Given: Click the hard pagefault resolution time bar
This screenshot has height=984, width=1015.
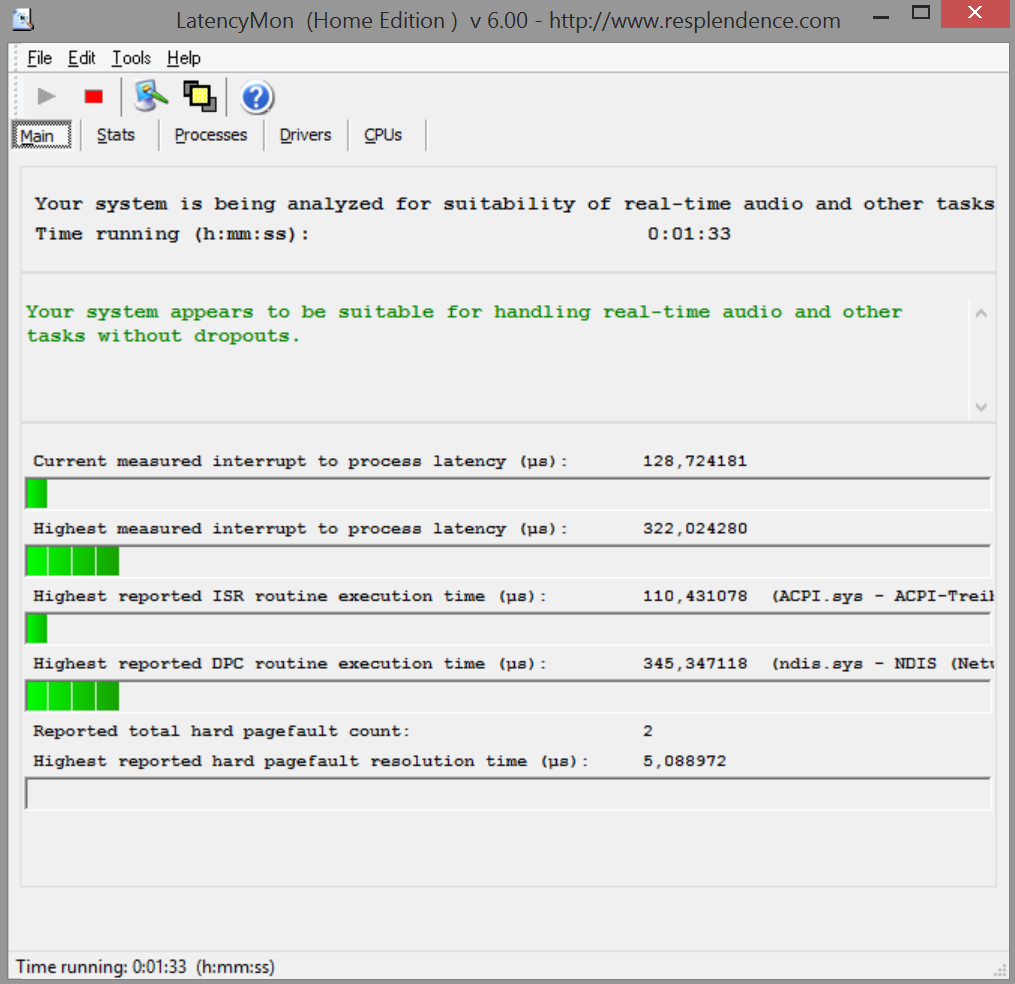Looking at the screenshot, I should pyautogui.click(x=508, y=794).
